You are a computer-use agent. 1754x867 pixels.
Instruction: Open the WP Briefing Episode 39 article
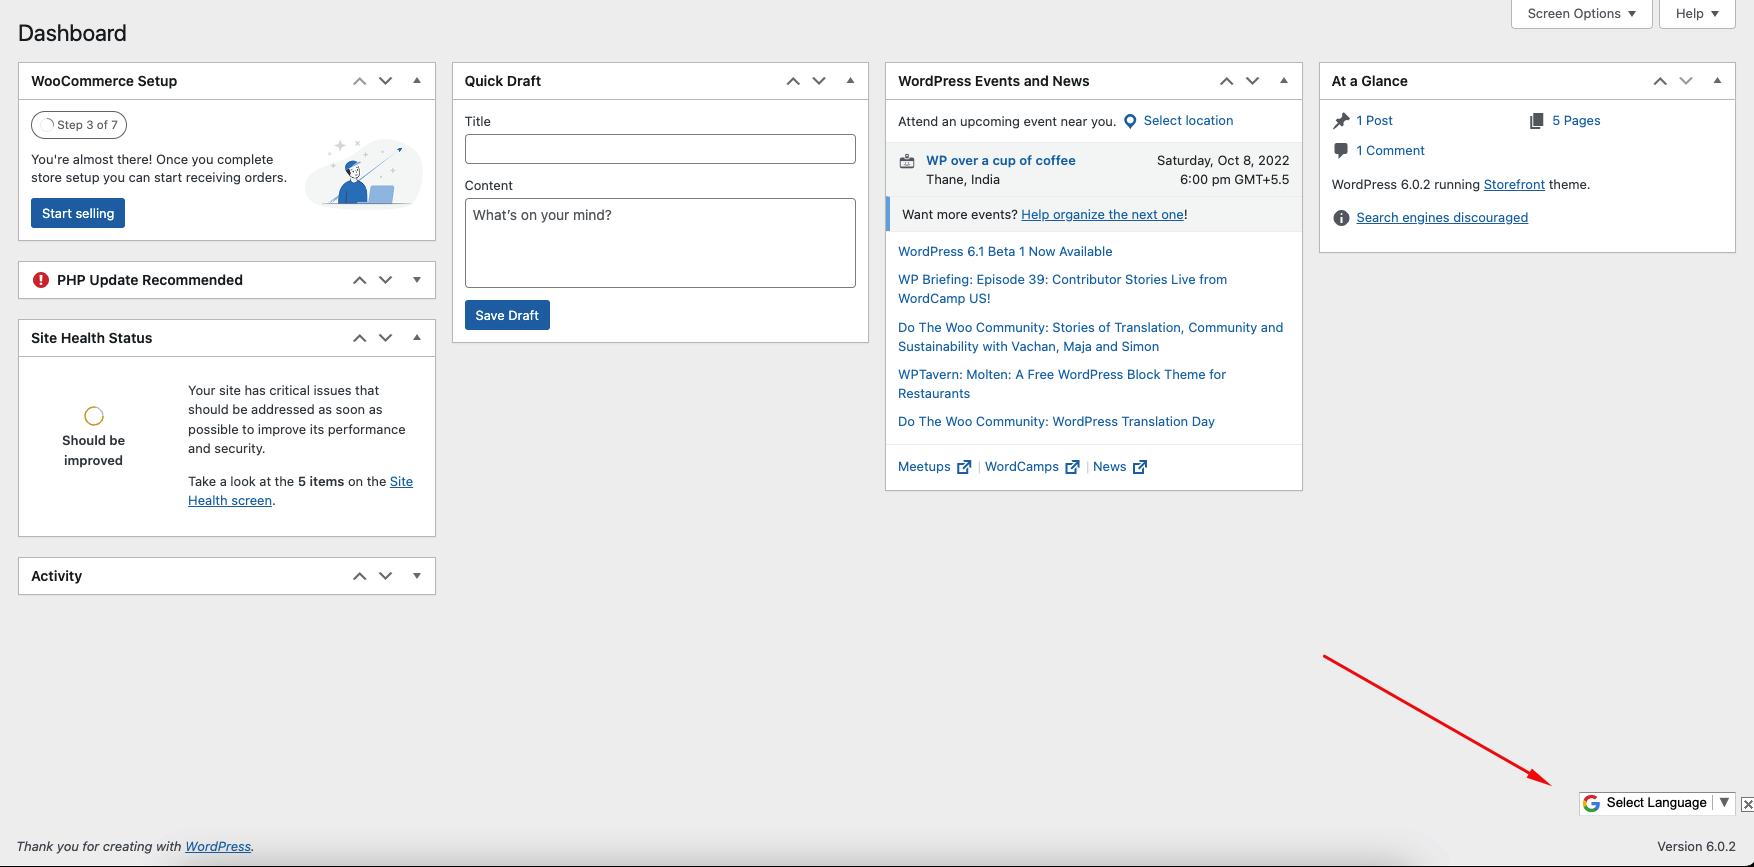pyautogui.click(x=1062, y=289)
